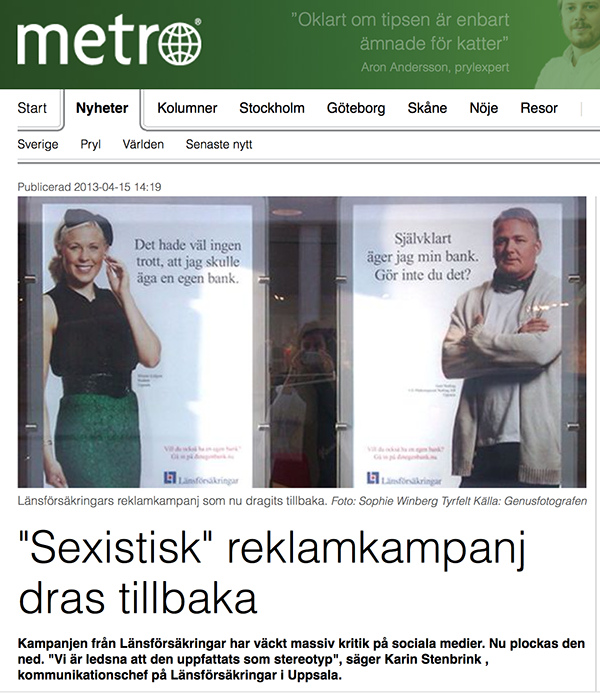Select the Sverige subcategory
Image resolution: width=600 pixels, height=693 pixels.
tap(38, 145)
